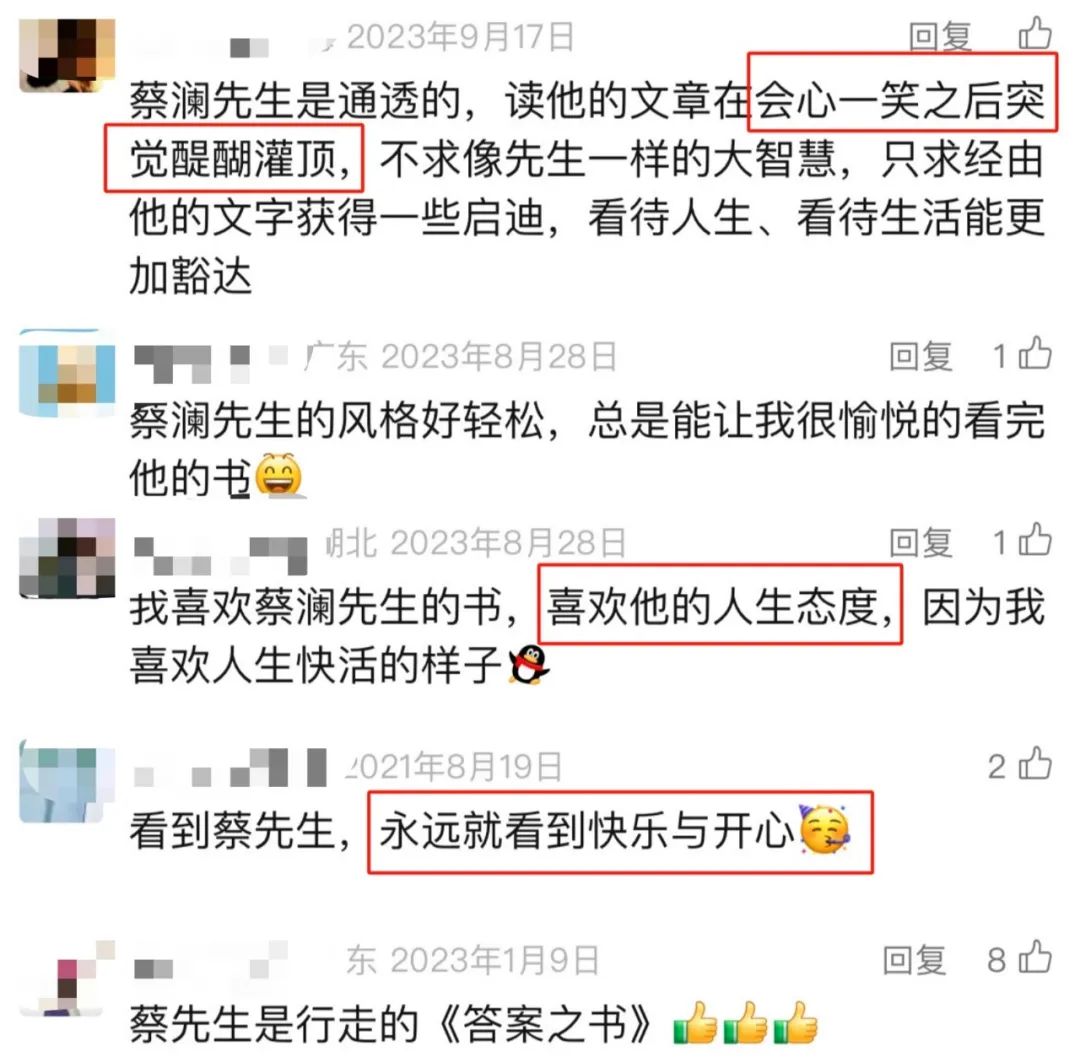Select the highlighted text 永远就看到快乐与开心

pyautogui.click(x=588, y=830)
